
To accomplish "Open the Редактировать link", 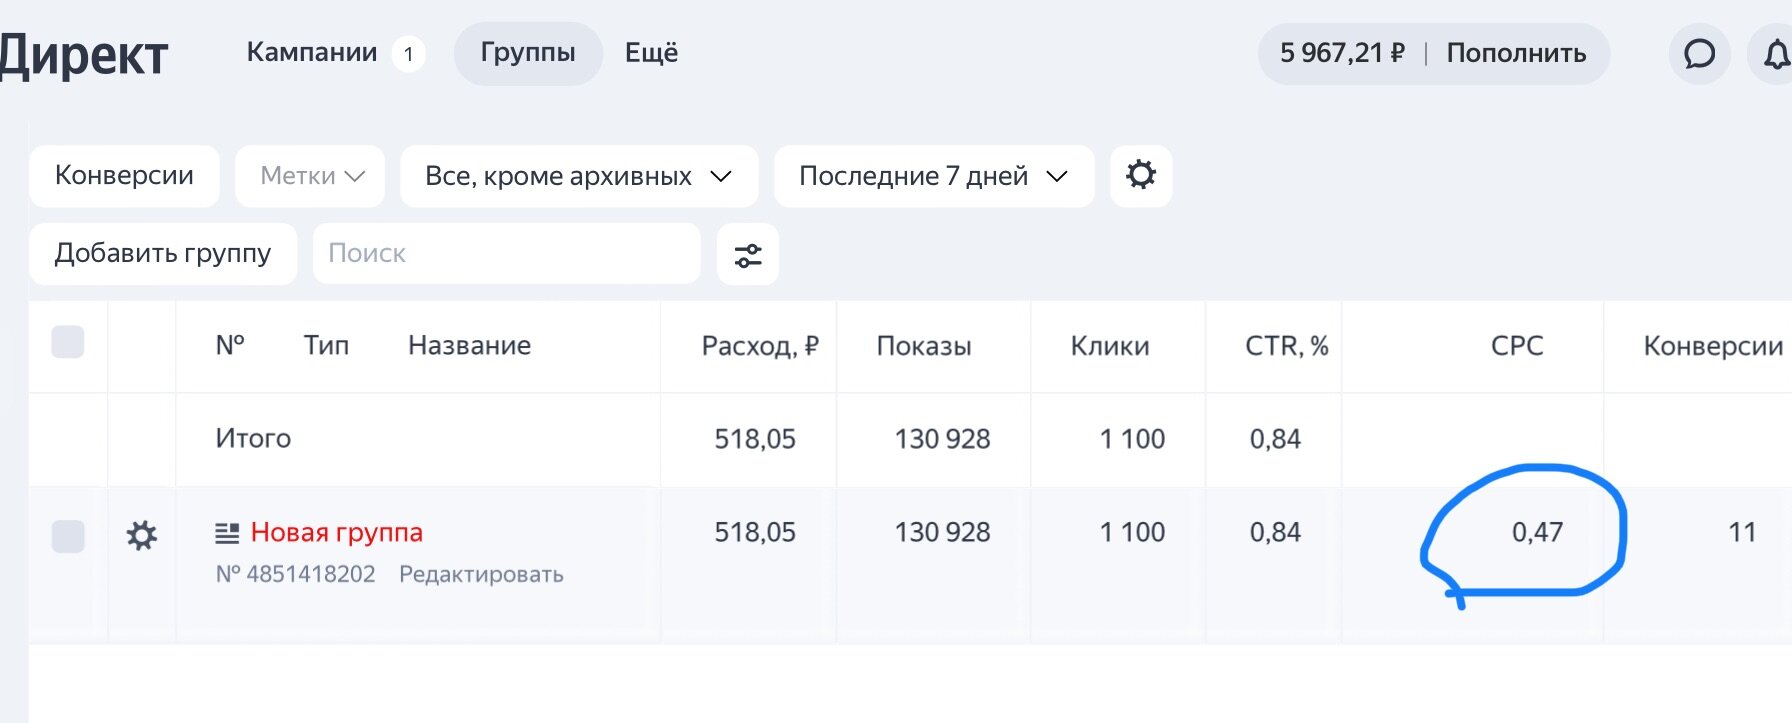I will point(481,575).
